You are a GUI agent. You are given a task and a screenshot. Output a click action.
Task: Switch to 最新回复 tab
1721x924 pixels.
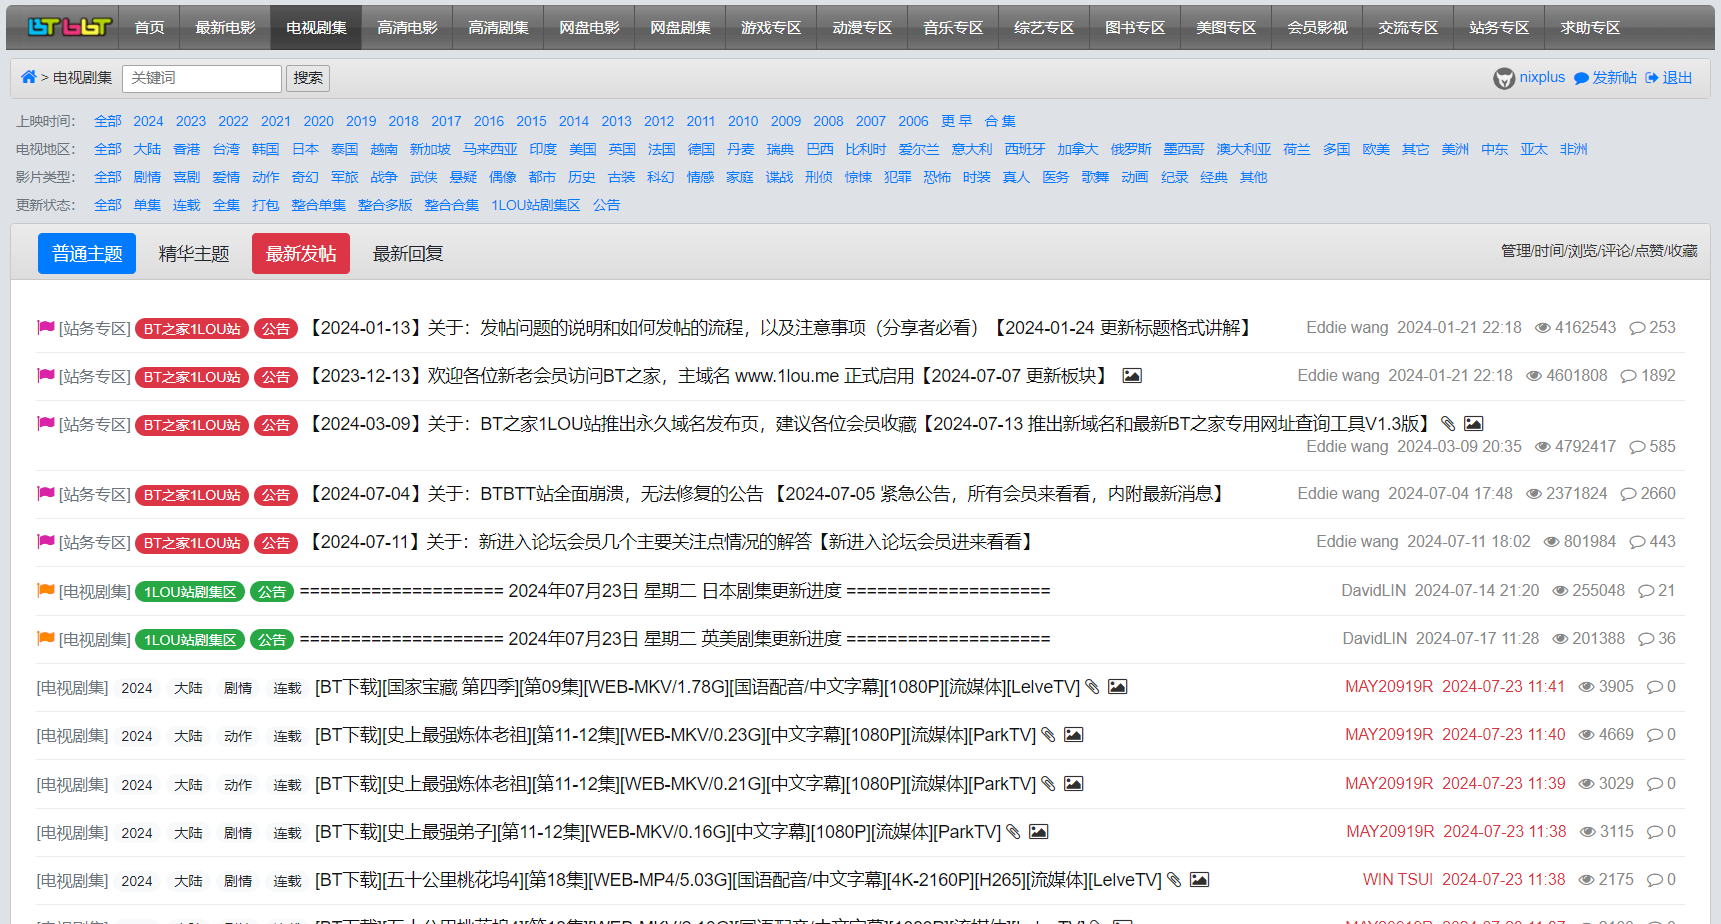(408, 253)
